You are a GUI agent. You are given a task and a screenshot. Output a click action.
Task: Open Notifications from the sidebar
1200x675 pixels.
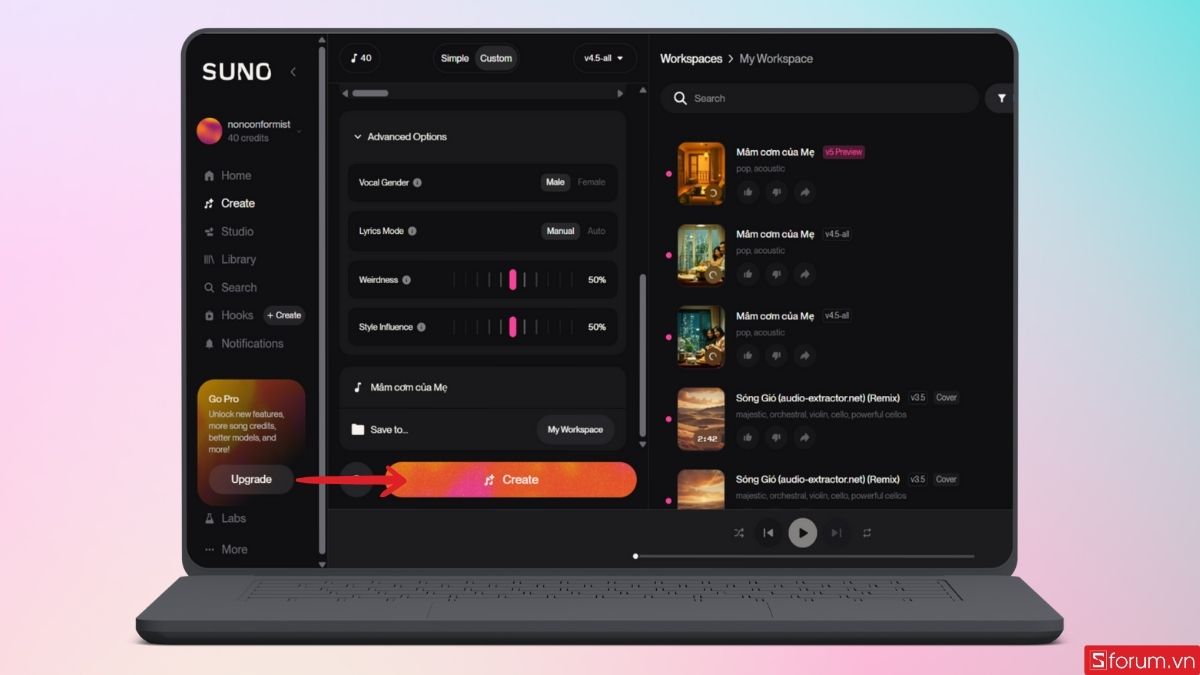(243, 343)
